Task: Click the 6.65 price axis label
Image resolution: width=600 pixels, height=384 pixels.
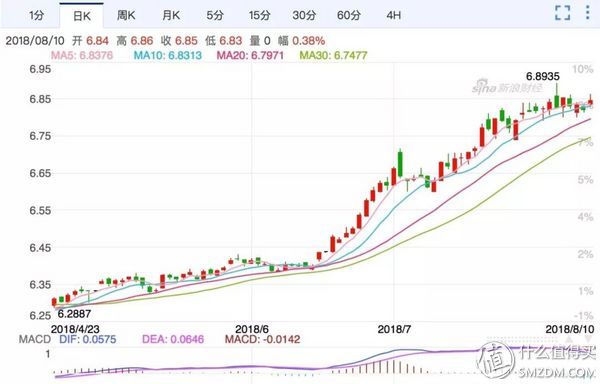Action: coord(40,173)
